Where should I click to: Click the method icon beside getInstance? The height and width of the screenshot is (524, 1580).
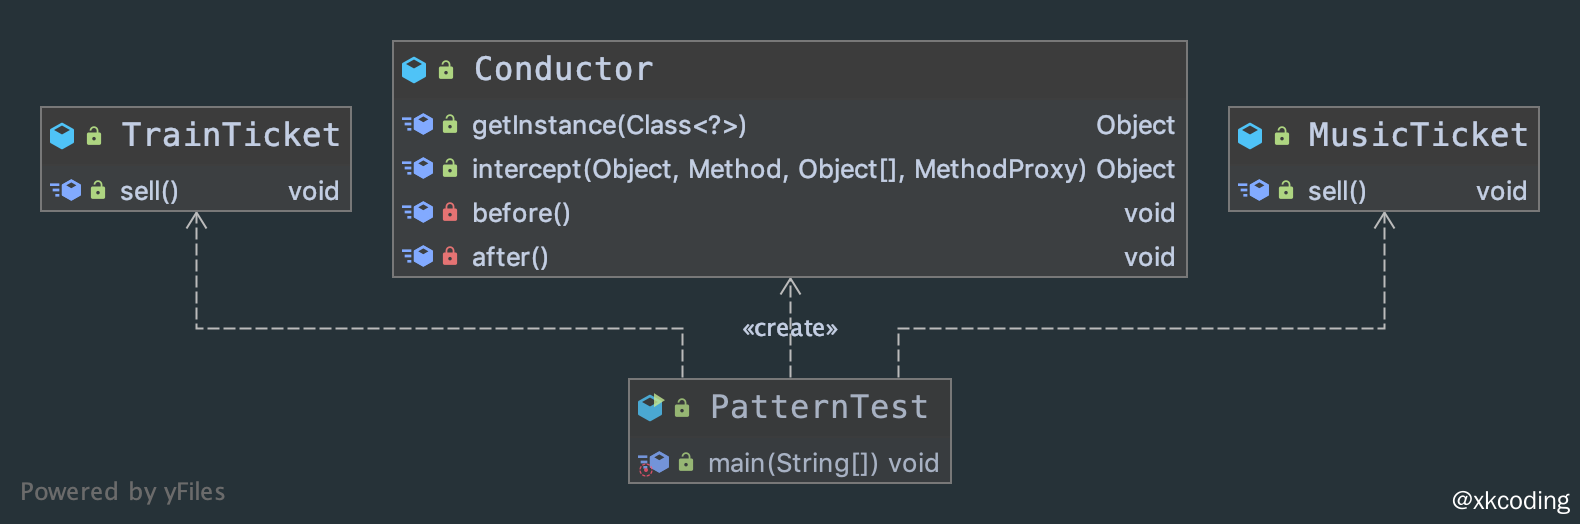click(418, 125)
